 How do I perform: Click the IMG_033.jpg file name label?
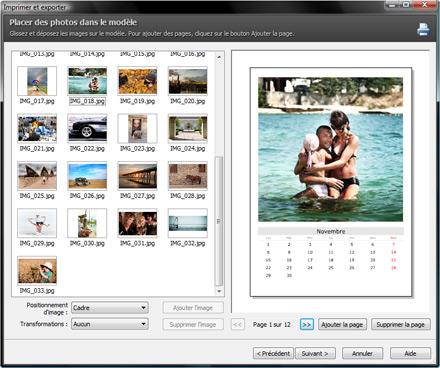tap(37, 291)
